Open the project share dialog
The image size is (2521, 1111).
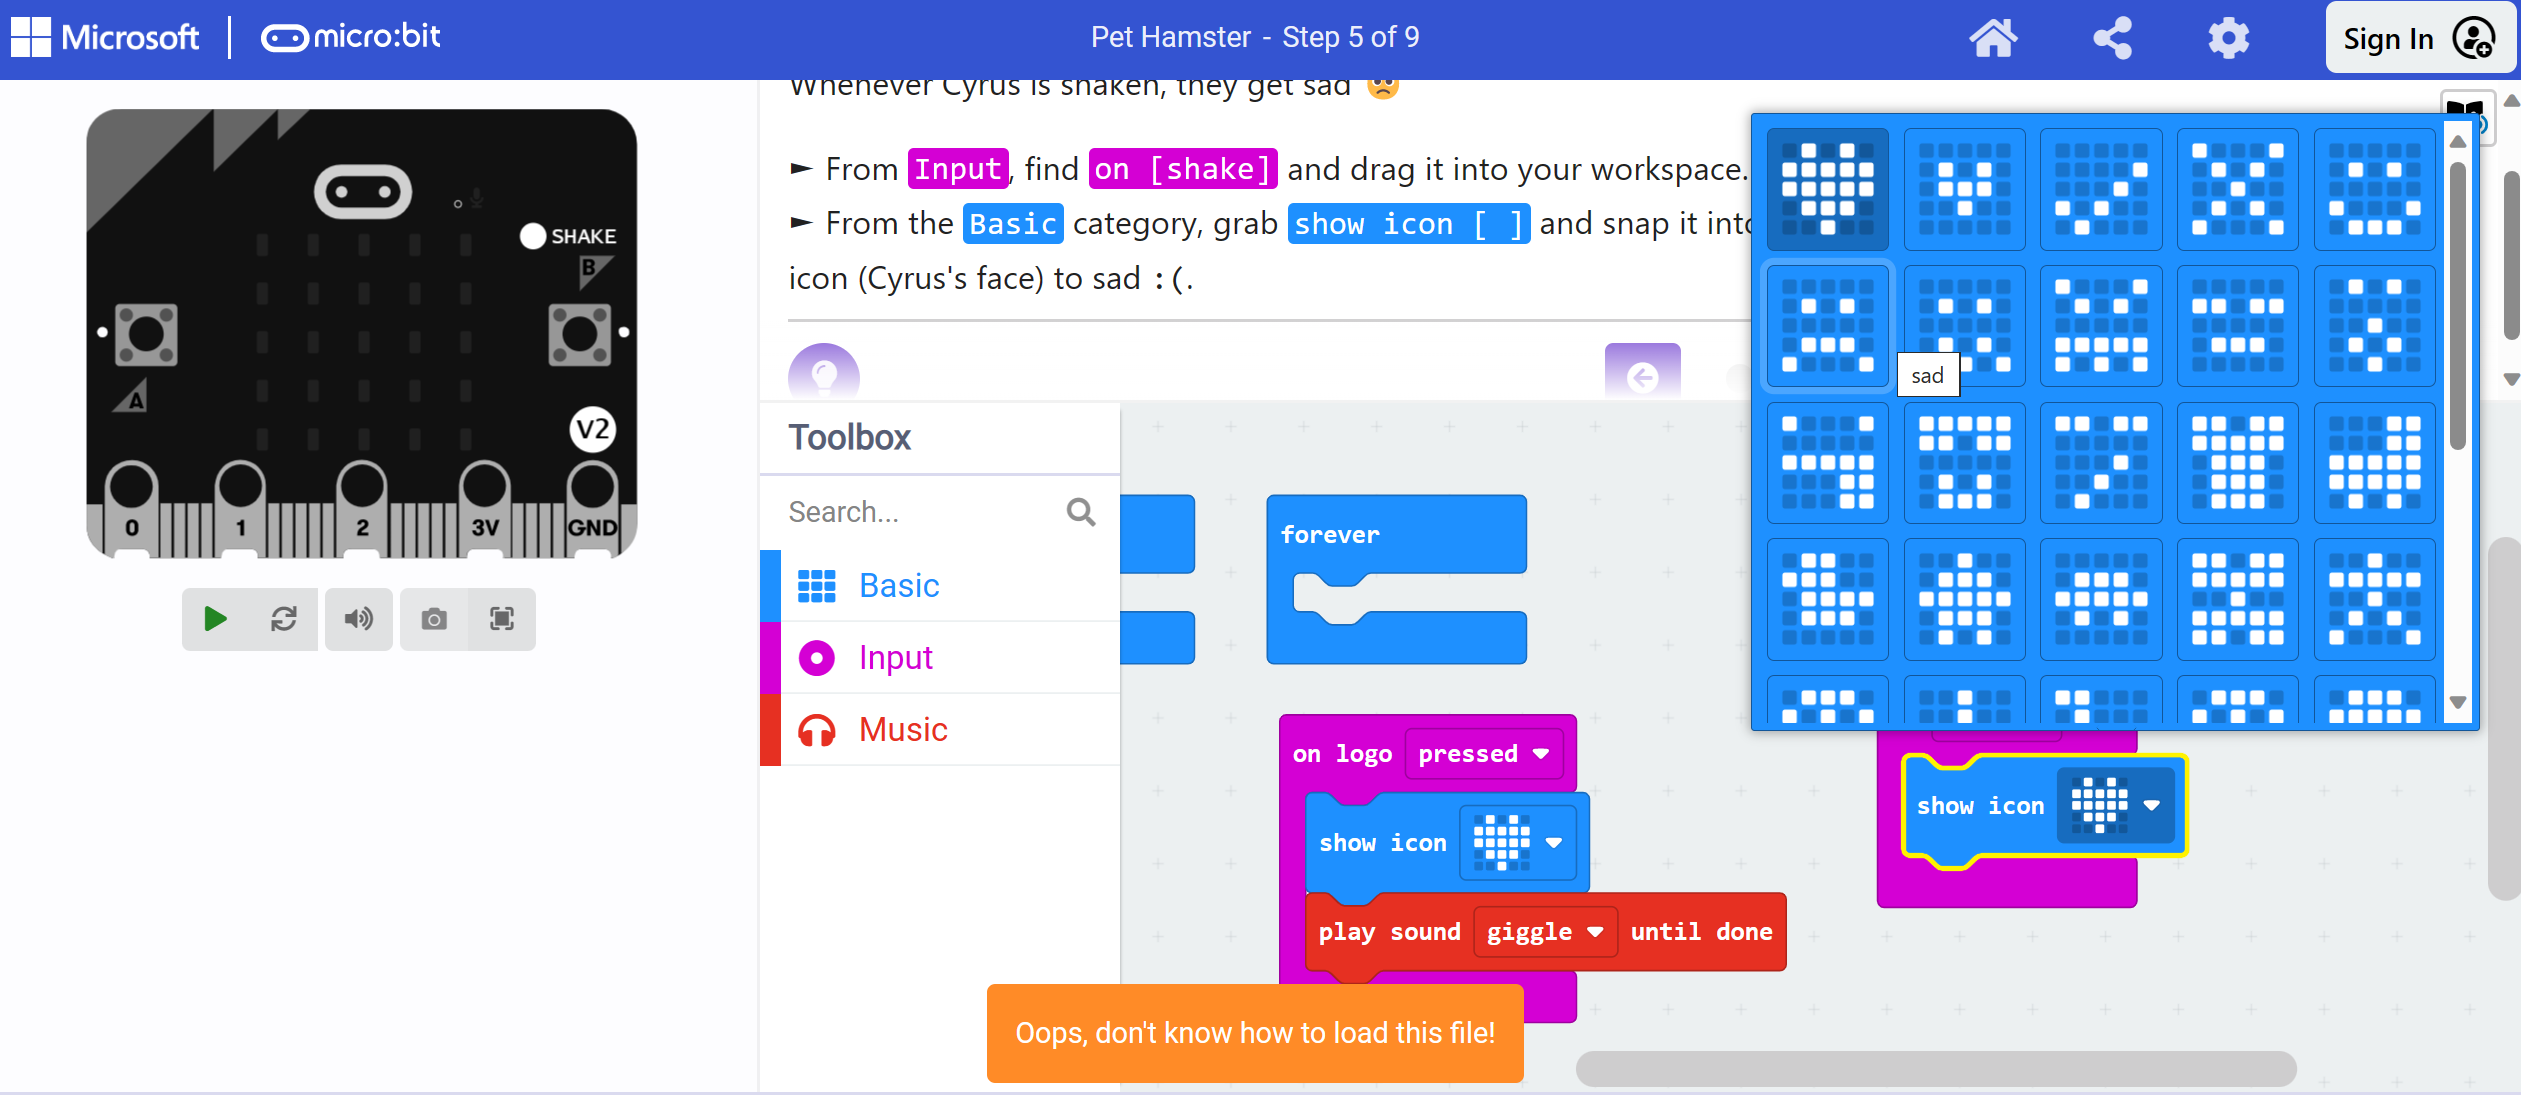(2112, 38)
